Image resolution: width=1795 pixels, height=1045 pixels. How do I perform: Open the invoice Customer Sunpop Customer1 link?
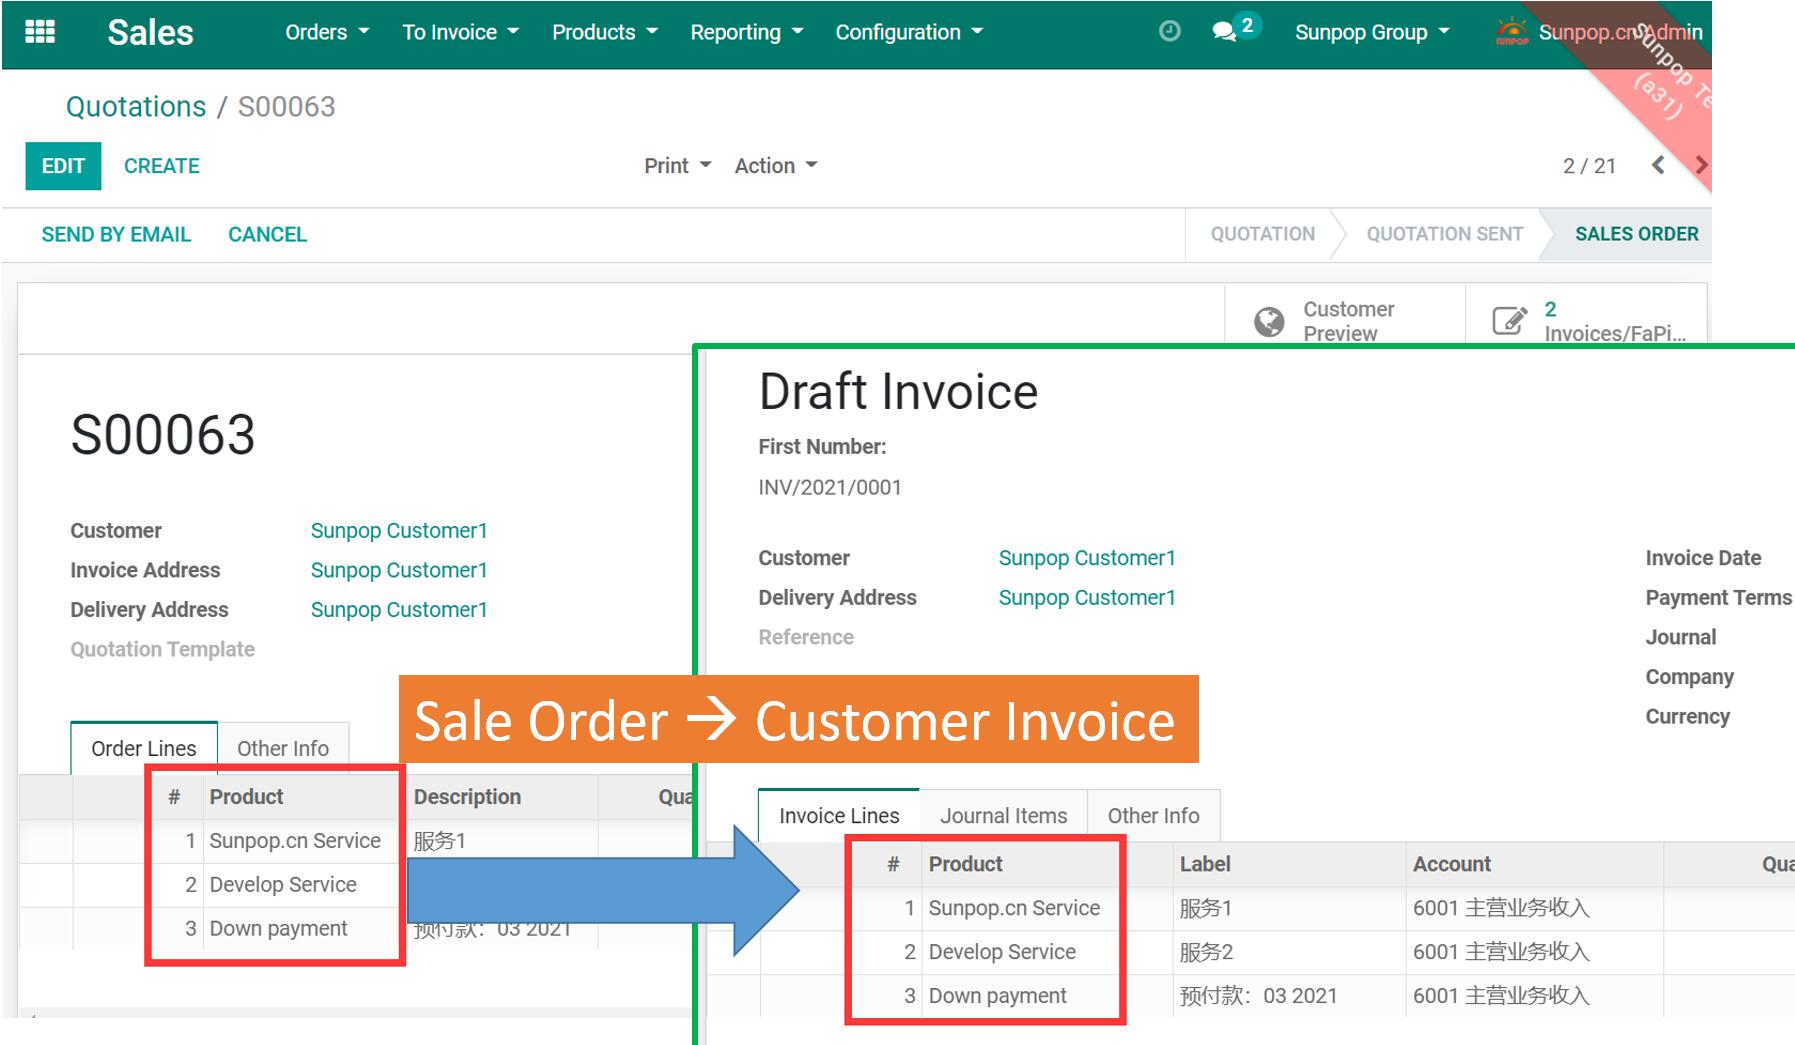(x=1087, y=558)
